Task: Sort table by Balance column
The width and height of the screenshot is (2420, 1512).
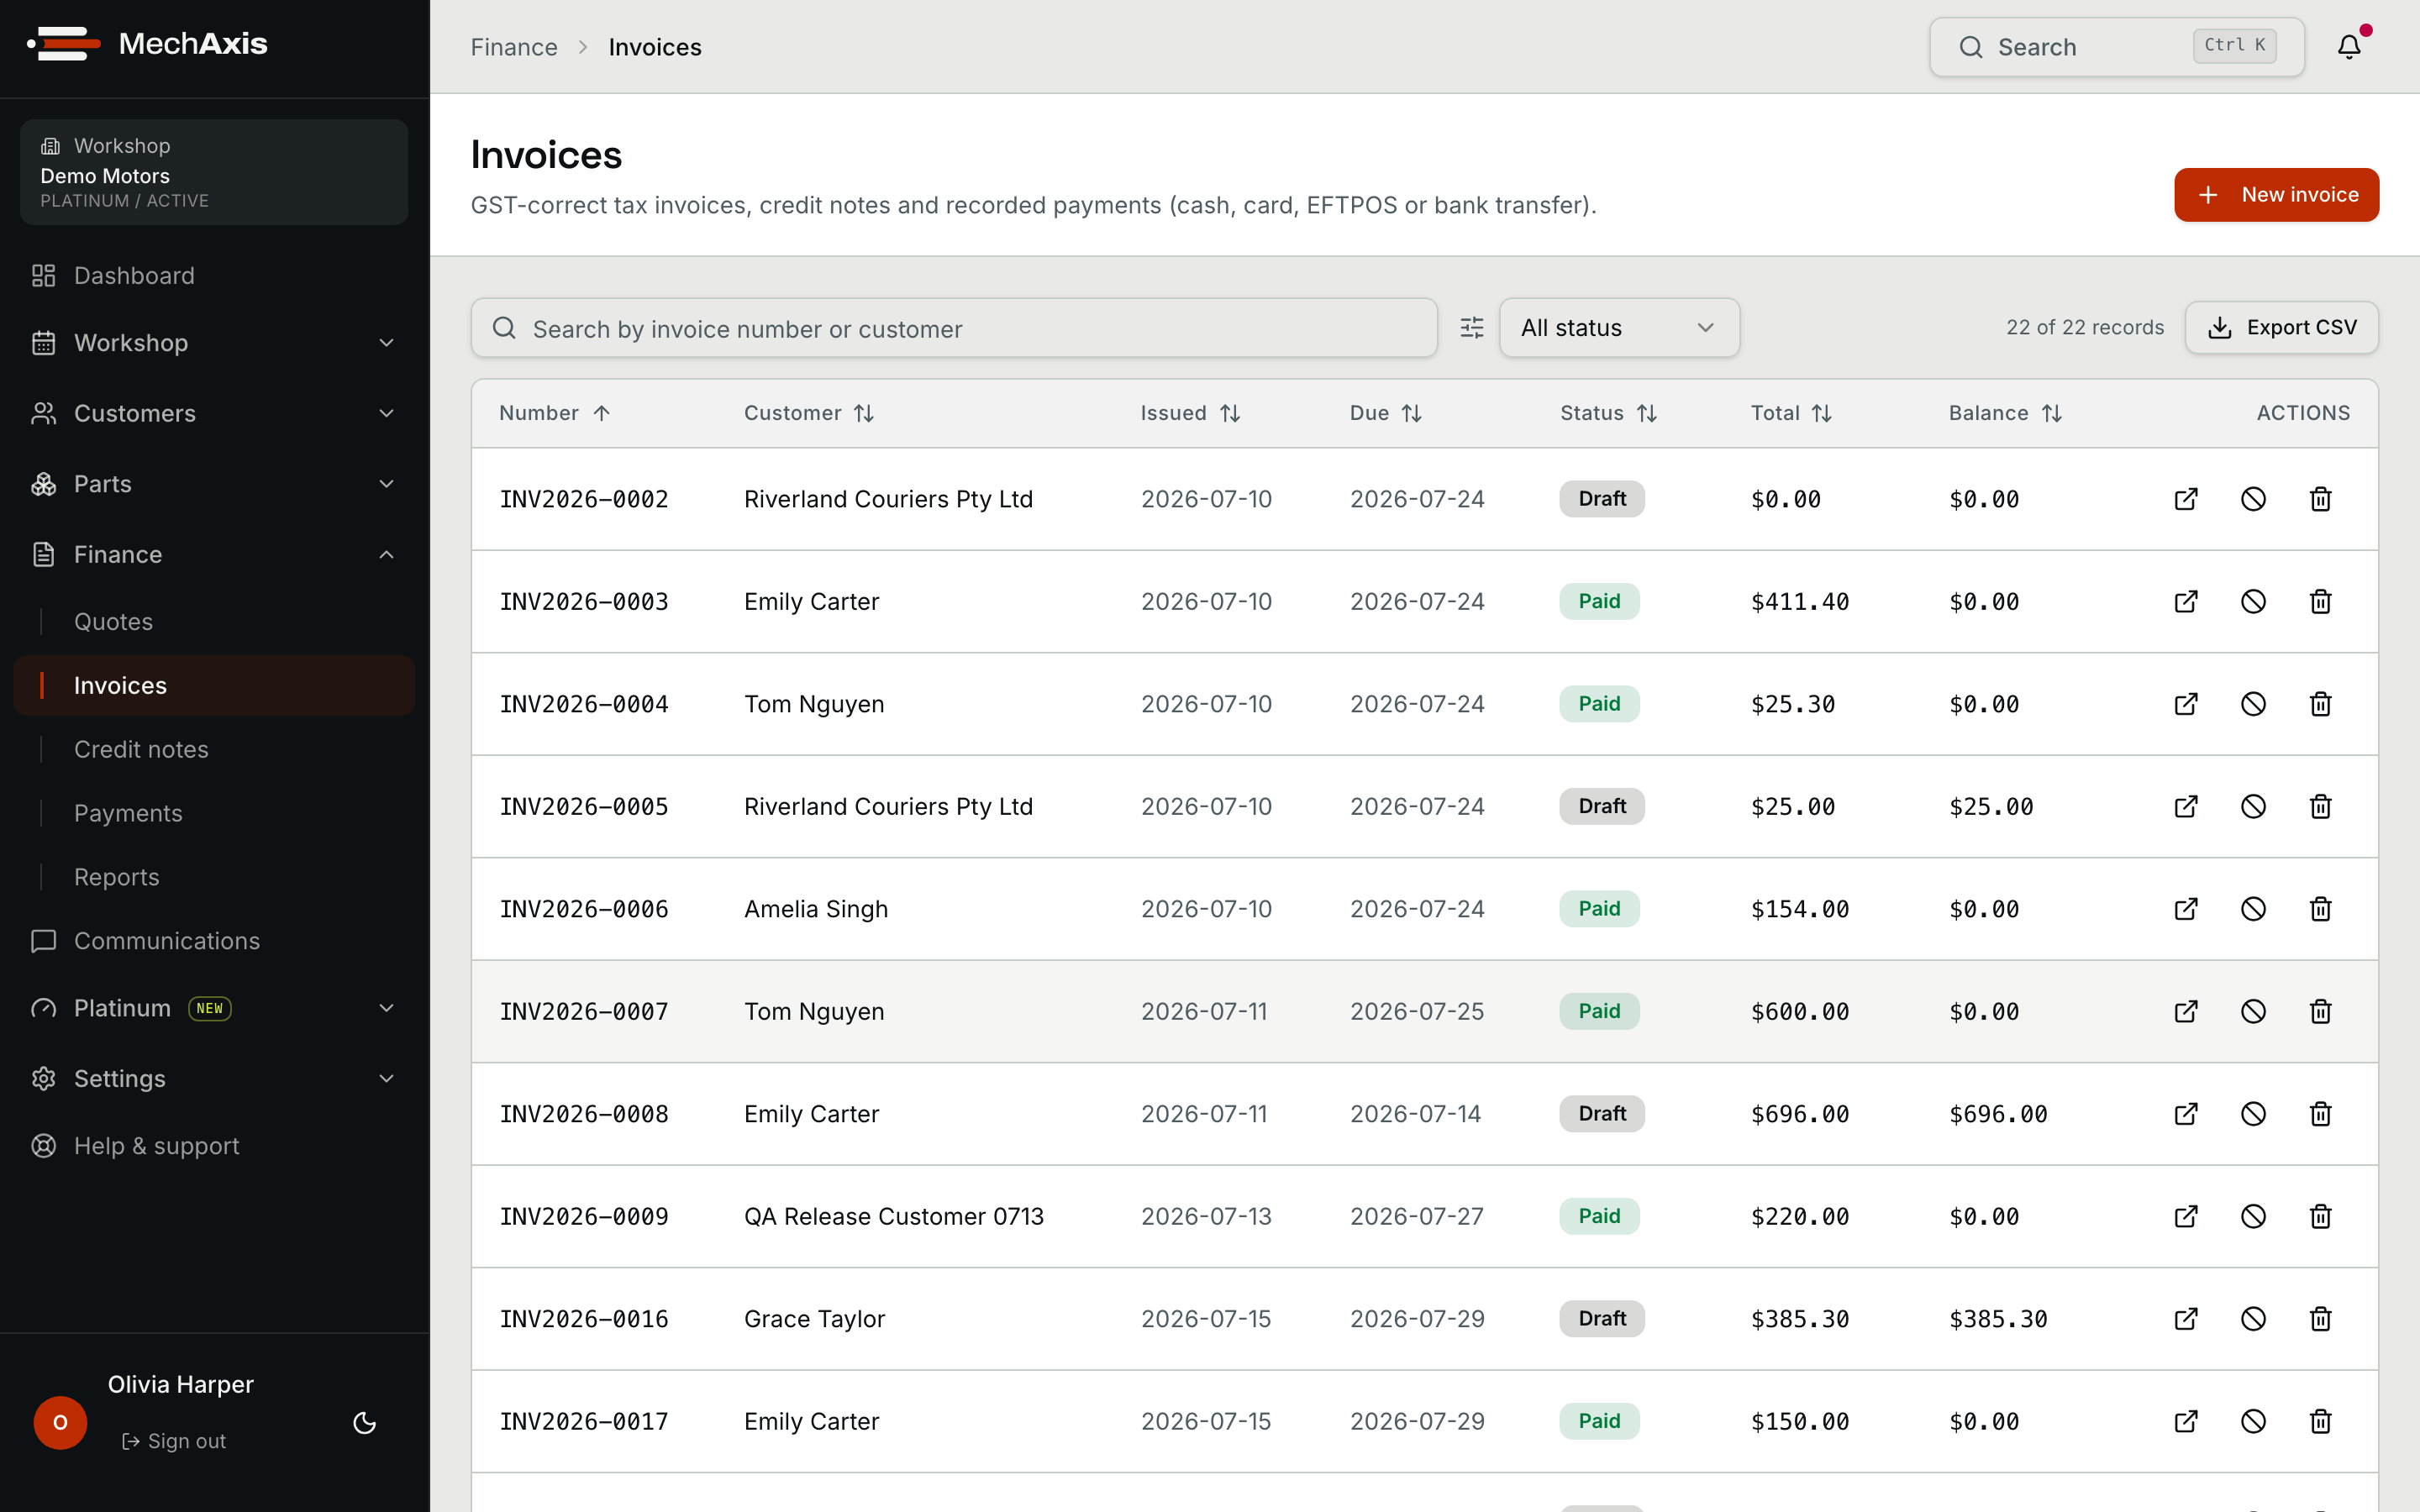Action: click(2005, 413)
